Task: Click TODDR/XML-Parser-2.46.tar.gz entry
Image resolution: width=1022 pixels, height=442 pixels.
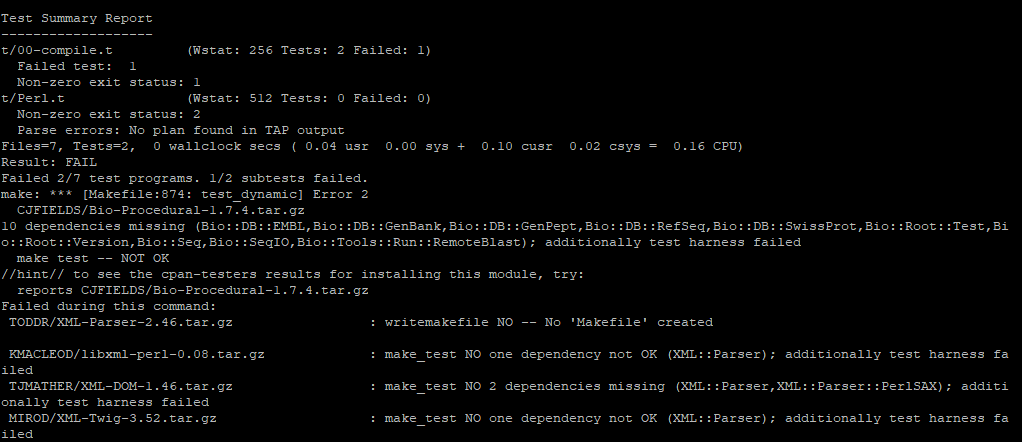Action: [x=121, y=322]
